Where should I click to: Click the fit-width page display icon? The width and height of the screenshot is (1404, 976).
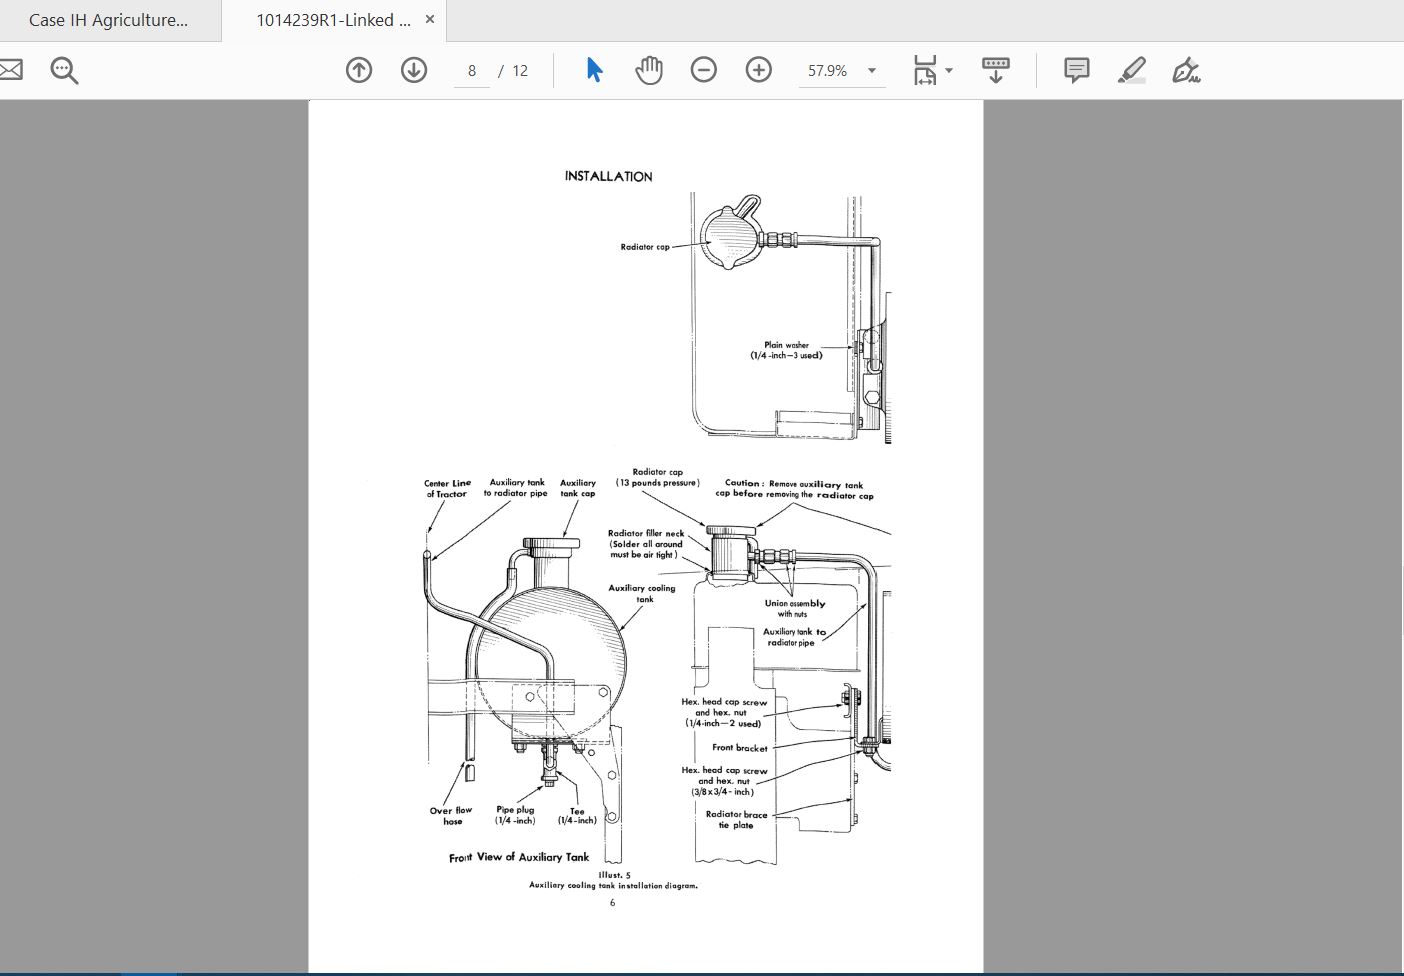point(925,70)
